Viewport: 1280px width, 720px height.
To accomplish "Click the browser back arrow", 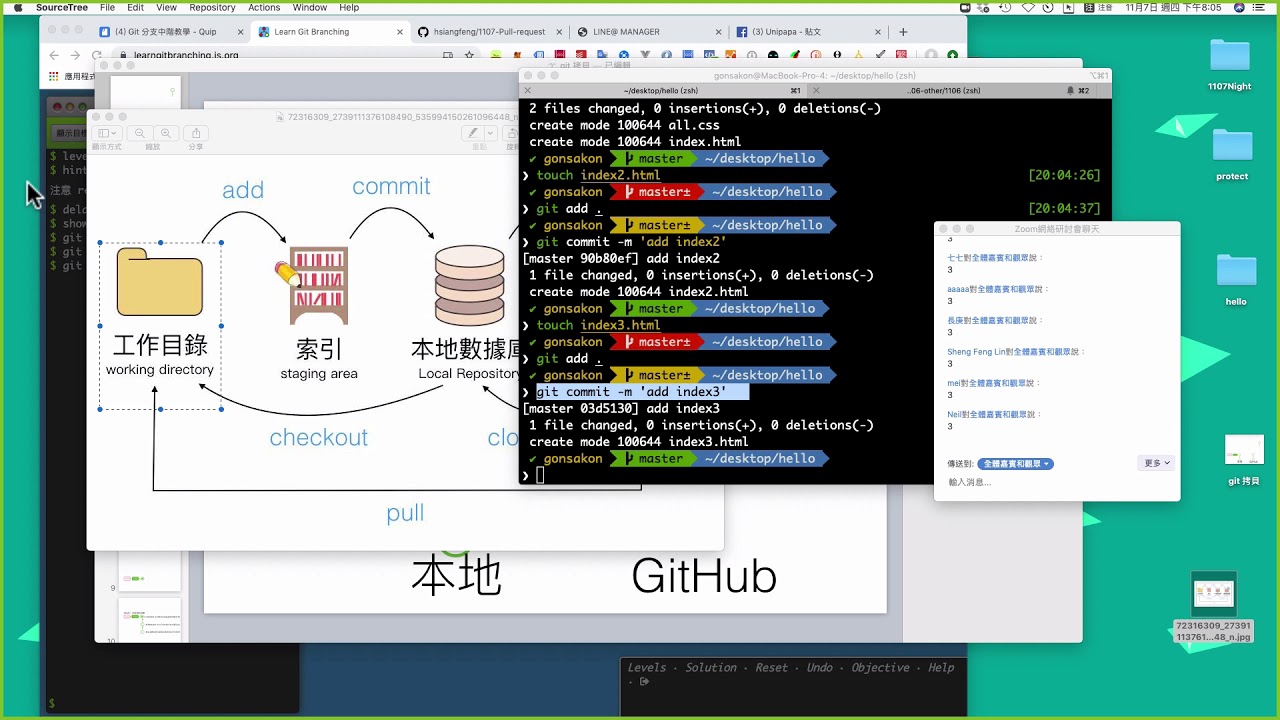I will [54, 55].
